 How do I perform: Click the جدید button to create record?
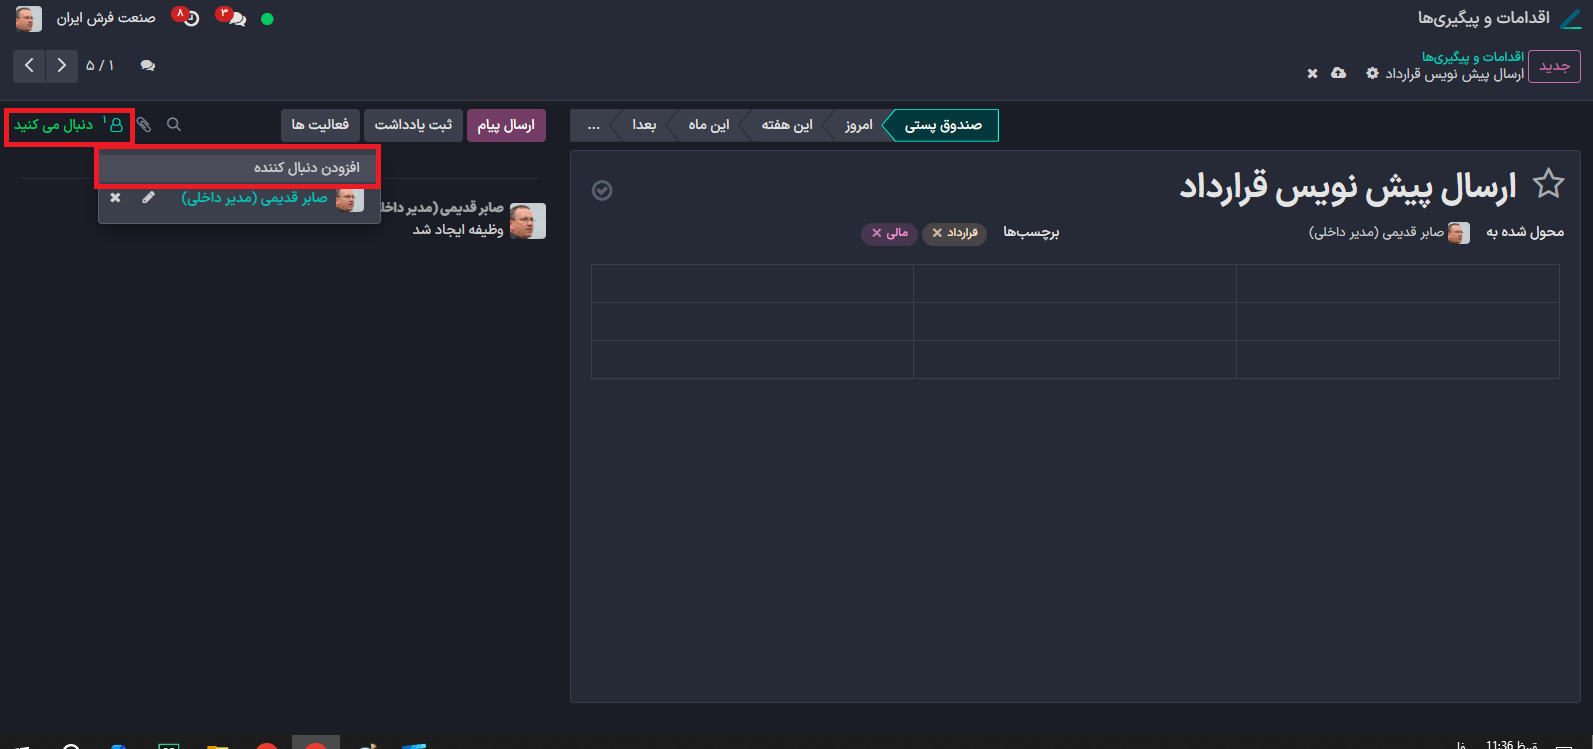coord(1554,67)
